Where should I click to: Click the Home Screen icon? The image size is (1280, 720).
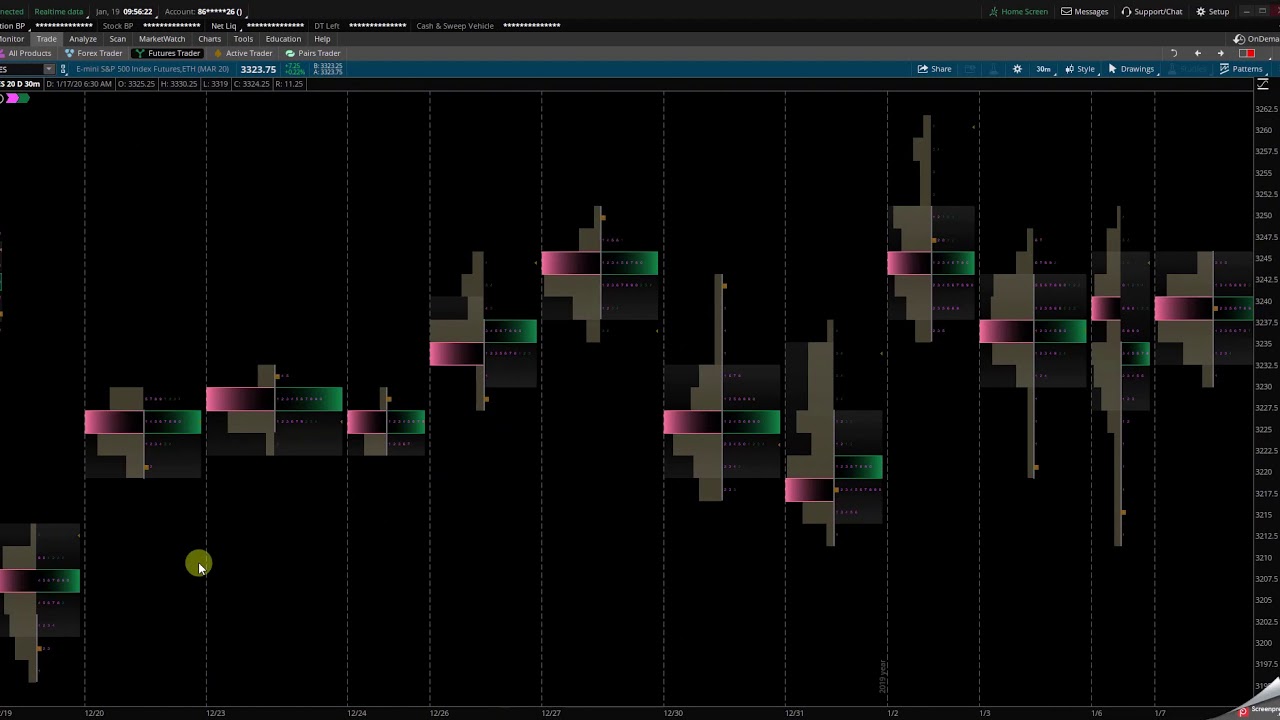pyautogui.click(x=1018, y=11)
